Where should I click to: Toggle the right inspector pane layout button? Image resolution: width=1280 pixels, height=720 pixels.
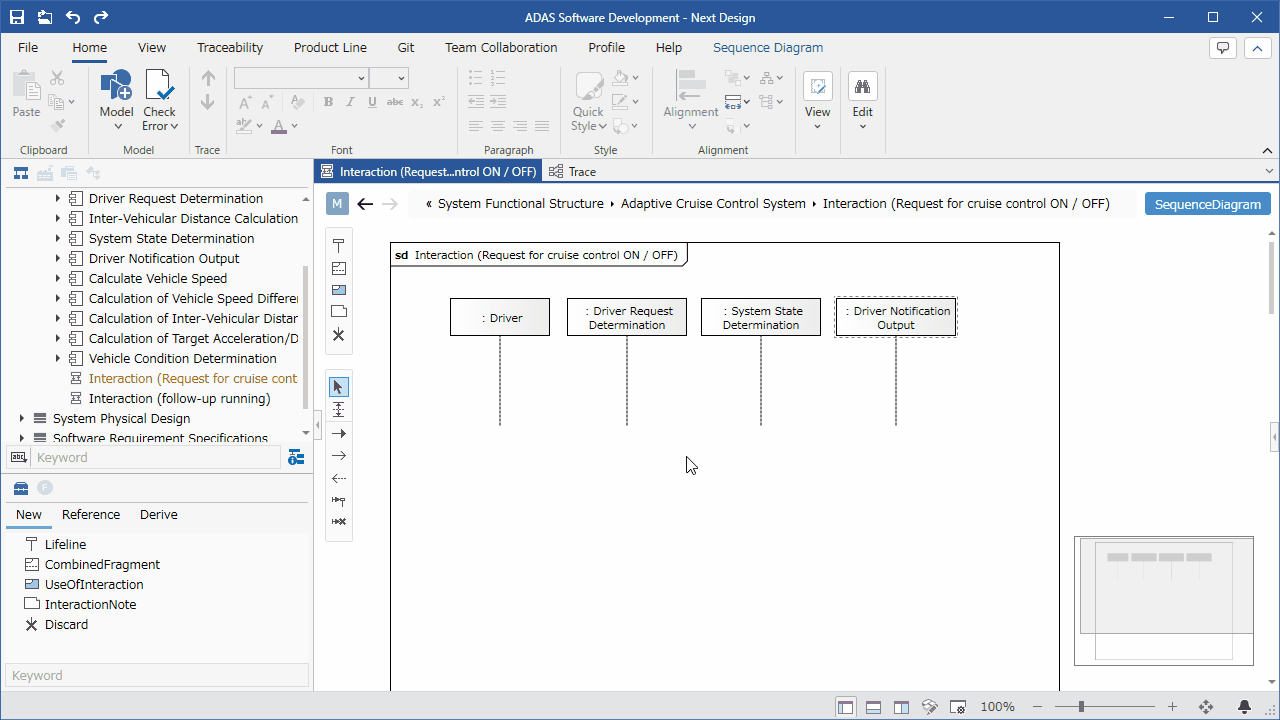(901, 706)
